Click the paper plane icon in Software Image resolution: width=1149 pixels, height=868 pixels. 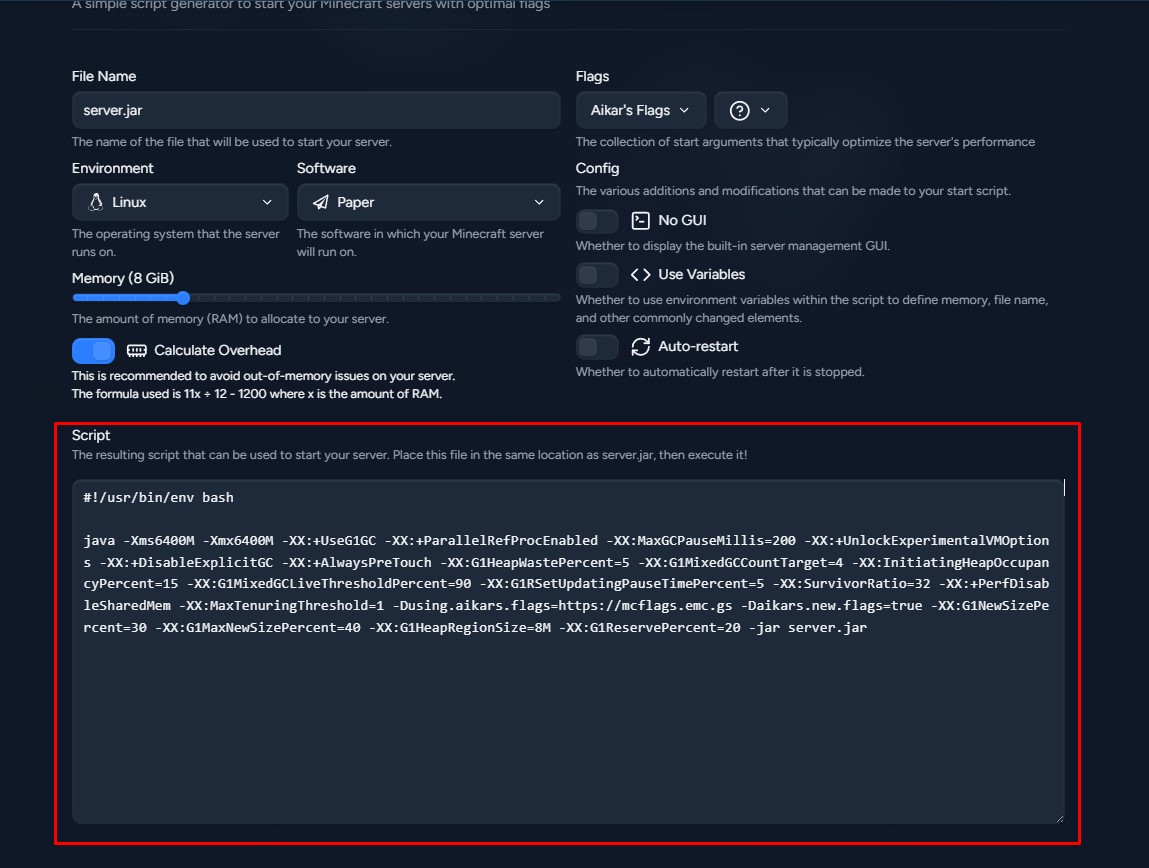point(321,202)
